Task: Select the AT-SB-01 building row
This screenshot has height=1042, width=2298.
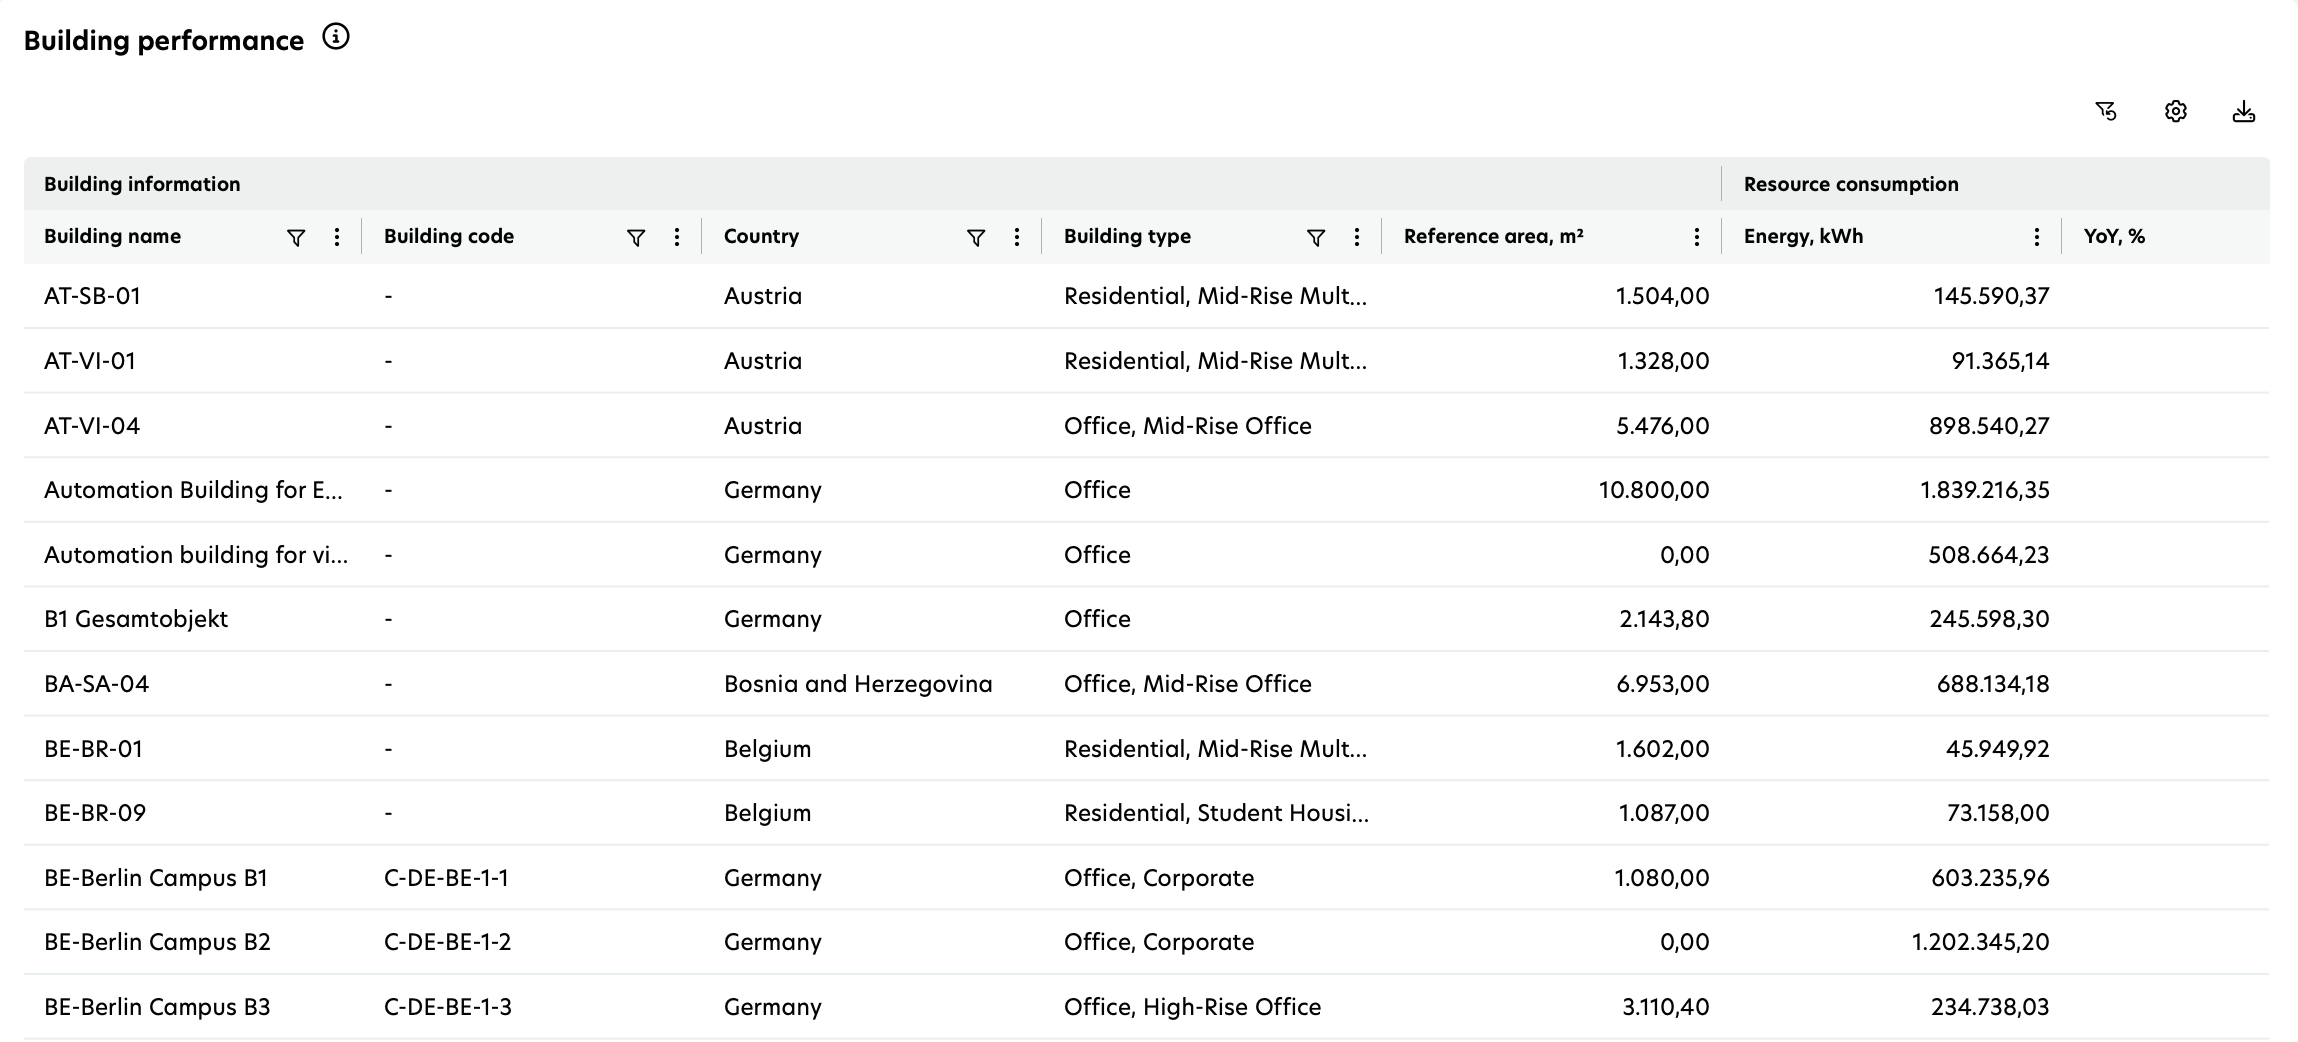Action: pyautogui.click(x=1147, y=296)
